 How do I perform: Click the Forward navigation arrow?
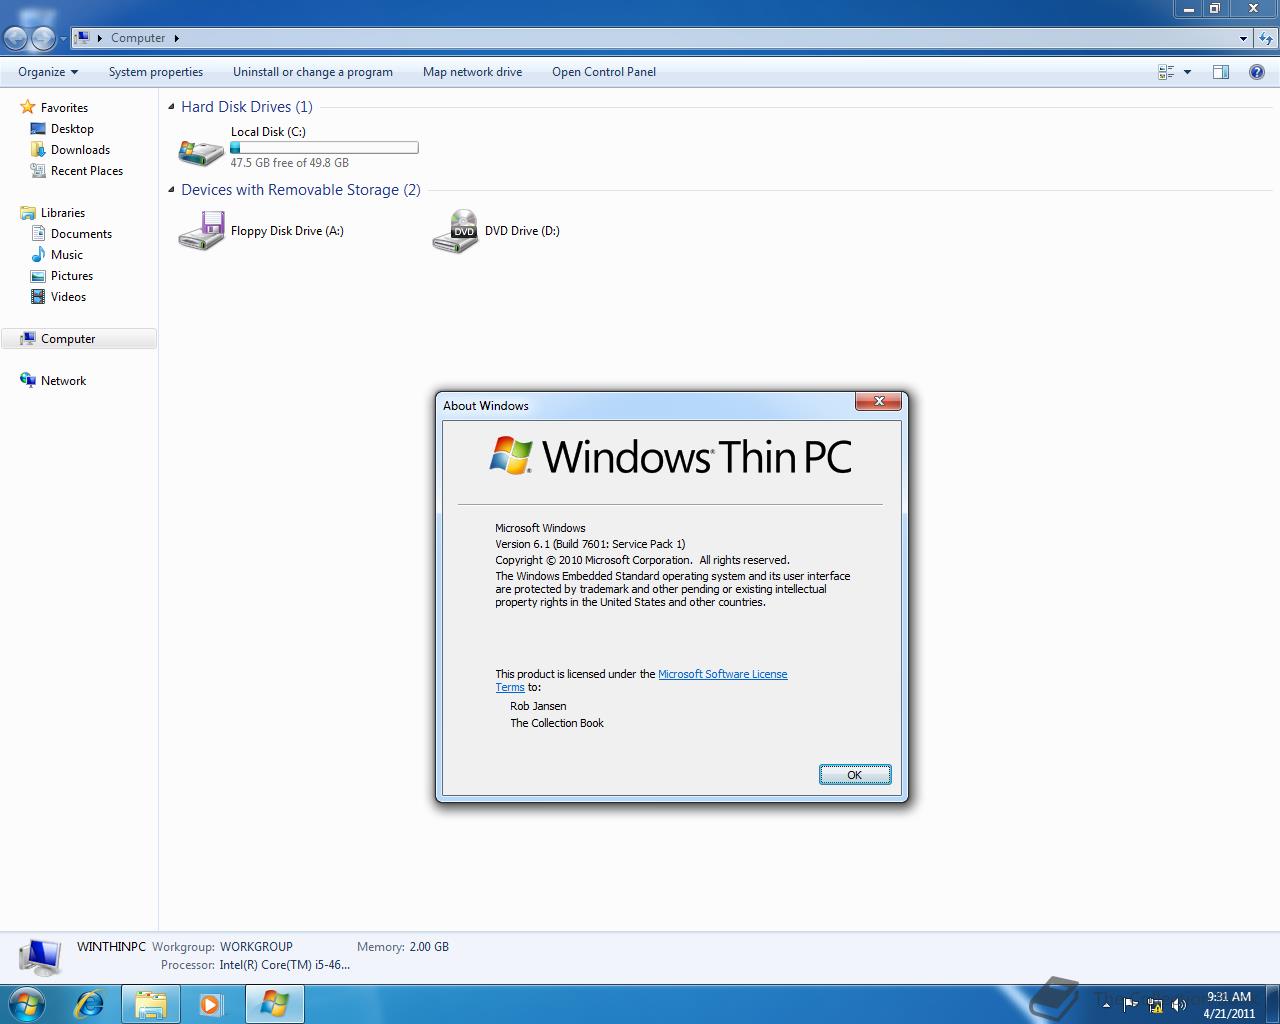coord(43,38)
